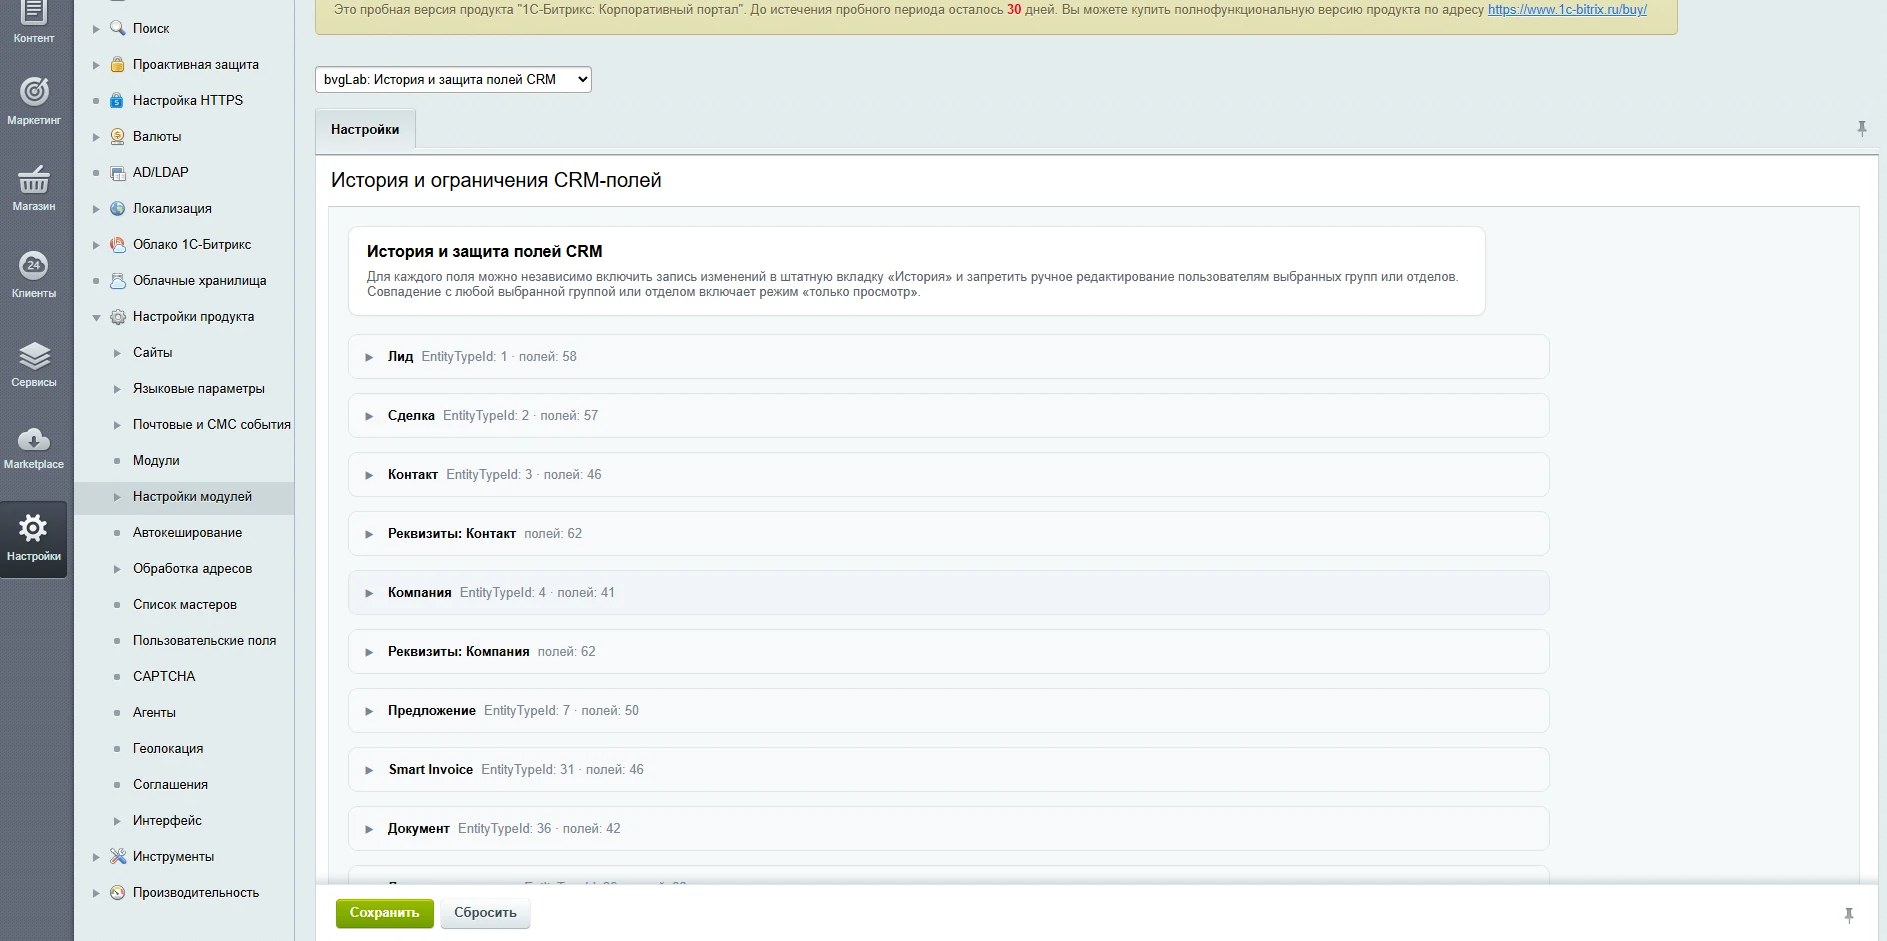Open Пользовательские поля menu item
This screenshot has height=941, width=1887.
click(204, 640)
